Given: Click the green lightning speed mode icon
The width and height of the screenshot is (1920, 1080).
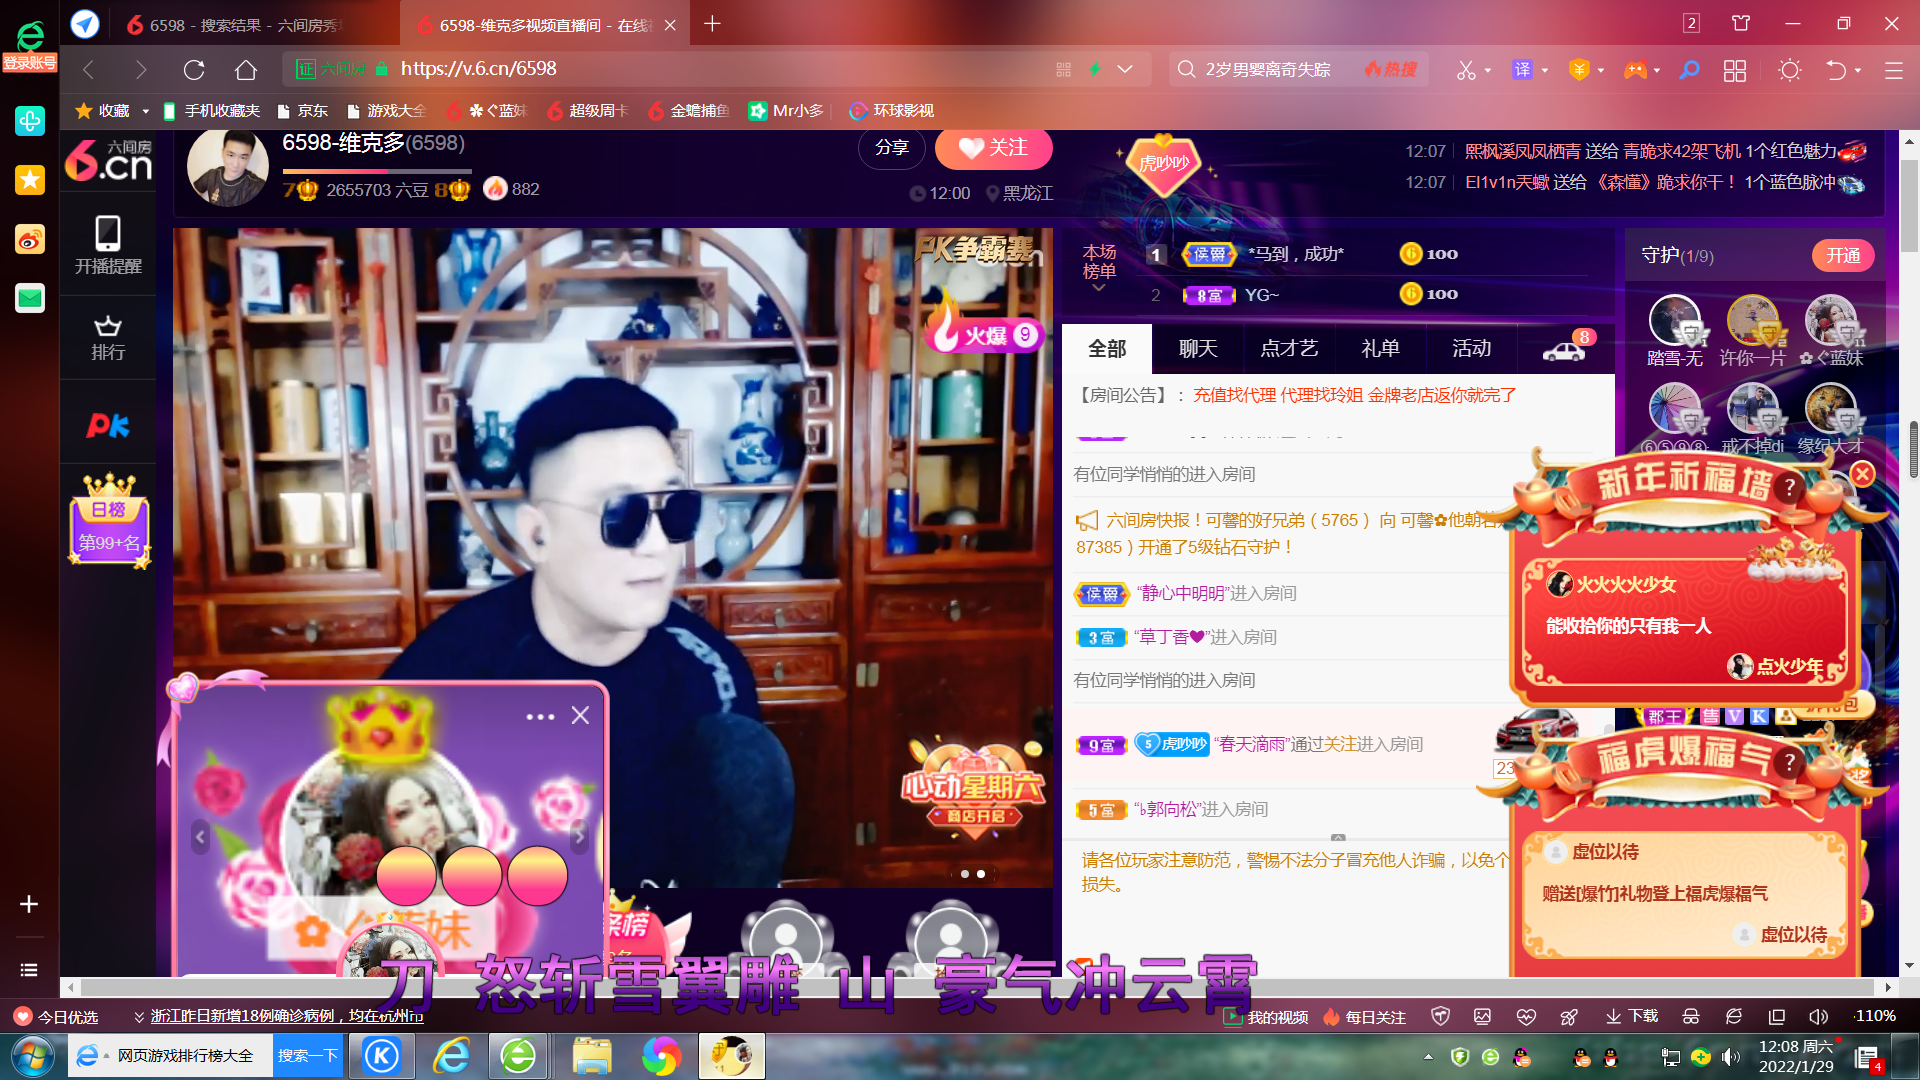Looking at the screenshot, I should (x=1095, y=69).
